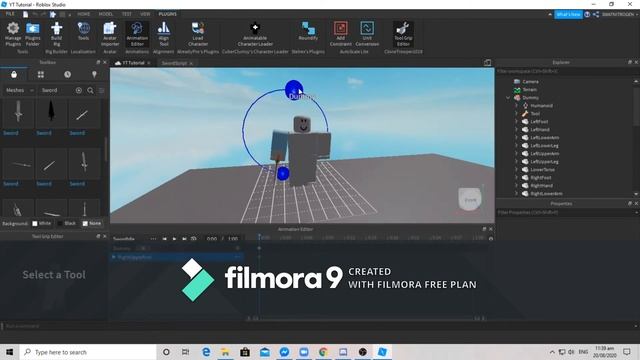This screenshot has height=360, width=640.
Task: Switch to the TEST ribbon tab
Action: (127, 14)
